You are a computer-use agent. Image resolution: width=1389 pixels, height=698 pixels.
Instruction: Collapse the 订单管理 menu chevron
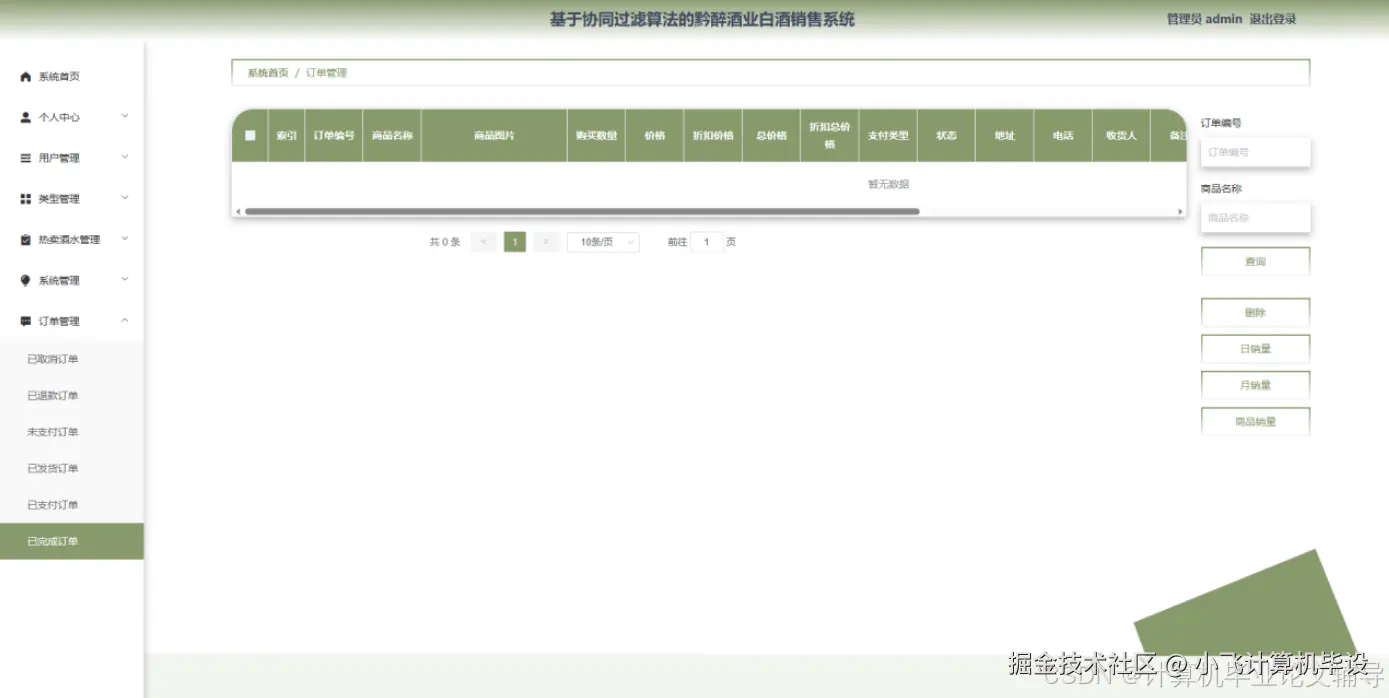125,320
